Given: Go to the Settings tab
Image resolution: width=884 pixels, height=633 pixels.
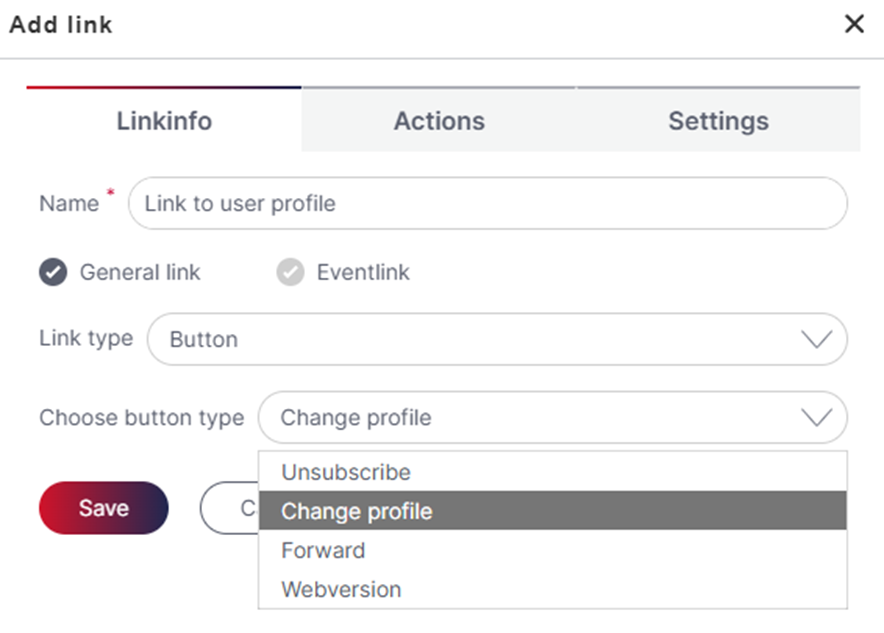Looking at the screenshot, I should click(x=718, y=121).
